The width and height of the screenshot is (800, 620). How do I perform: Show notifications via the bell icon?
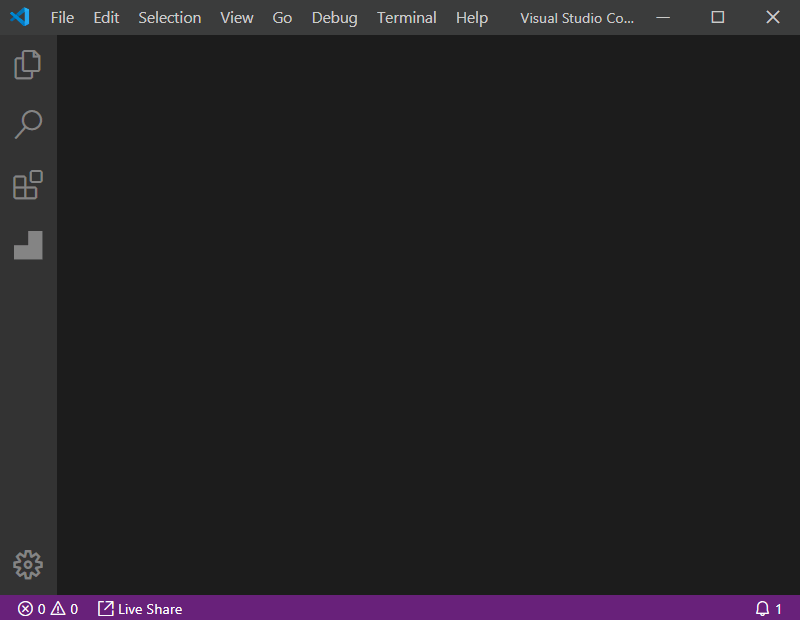point(768,608)
